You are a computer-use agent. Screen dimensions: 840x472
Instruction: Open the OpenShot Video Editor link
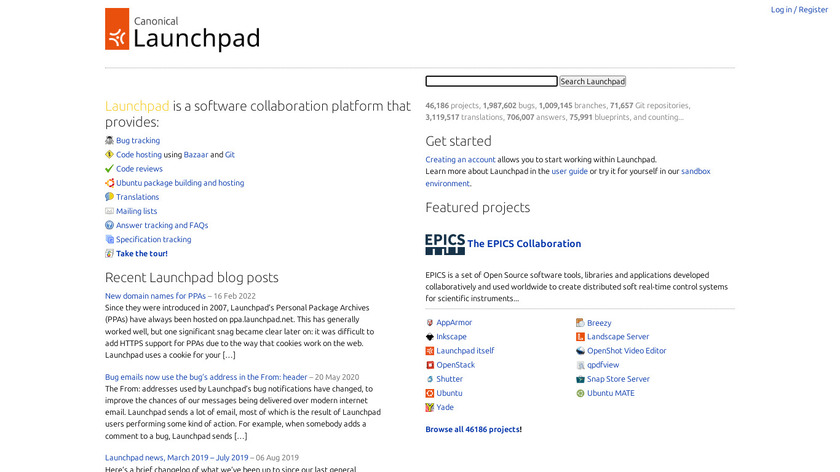point(626,351)
